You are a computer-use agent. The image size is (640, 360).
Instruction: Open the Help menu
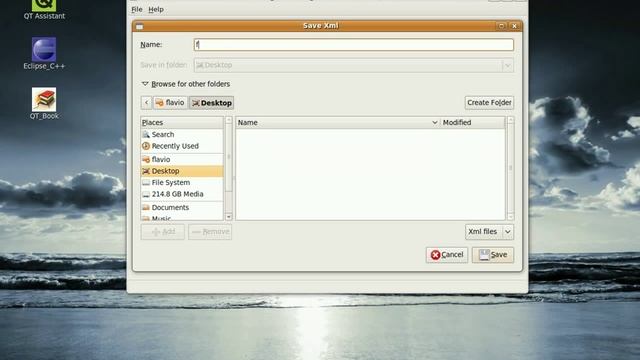click(x=156, y=9)
